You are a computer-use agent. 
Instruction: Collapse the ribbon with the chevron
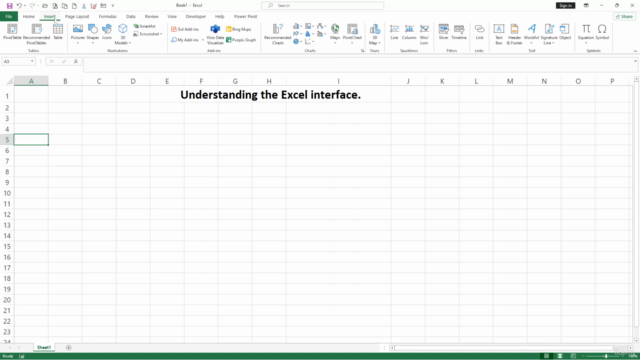pyautogui.click(x=635, y=51)
